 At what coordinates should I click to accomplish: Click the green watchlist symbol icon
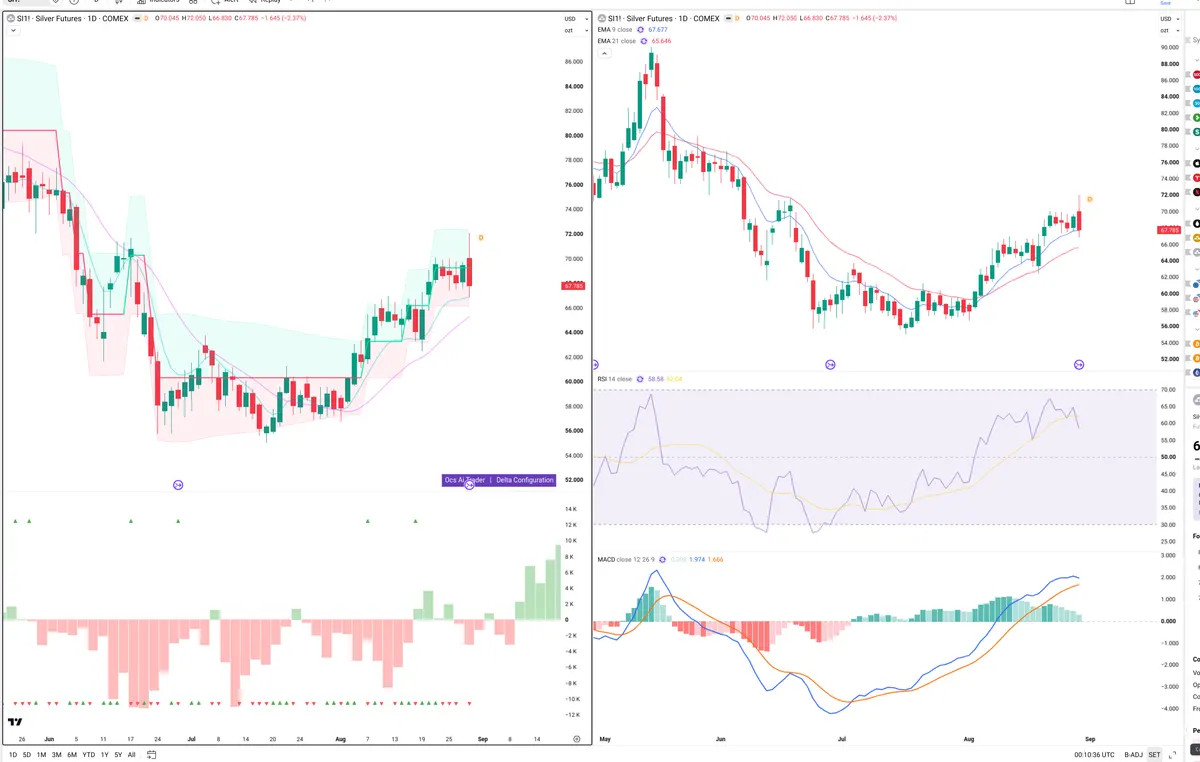pyautogui.click(x=1196, y=117)
